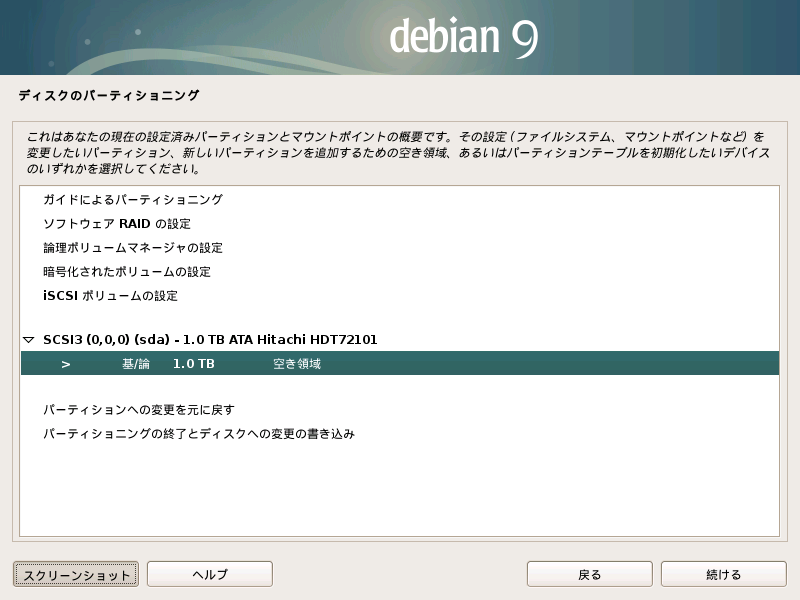The height and width of the screenshot is (600, 800).
Task: Click the debian 9 logo banner
Action: [464, 37]
